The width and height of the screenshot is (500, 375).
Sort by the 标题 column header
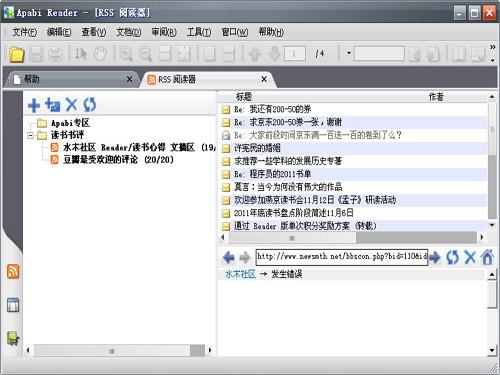244,97
